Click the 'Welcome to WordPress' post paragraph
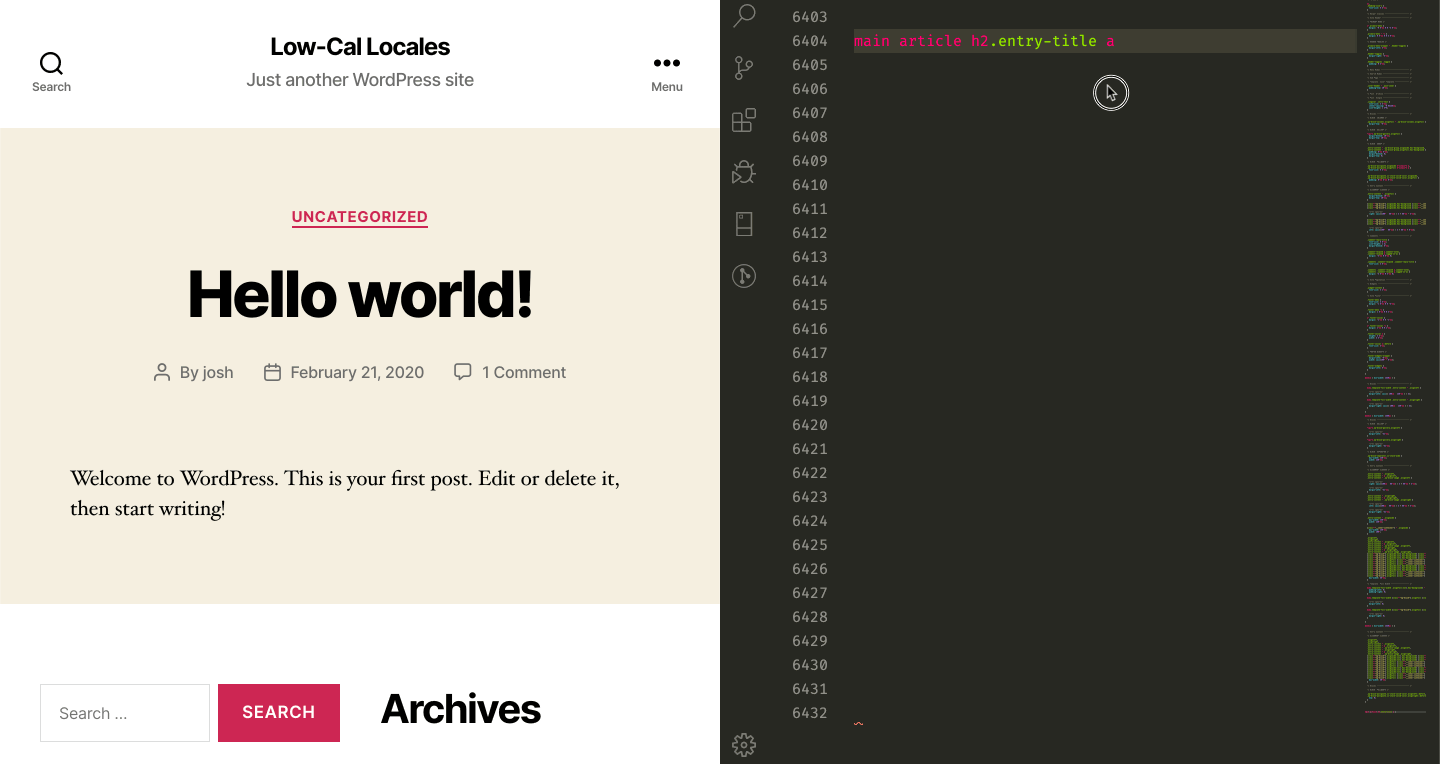 345,493
